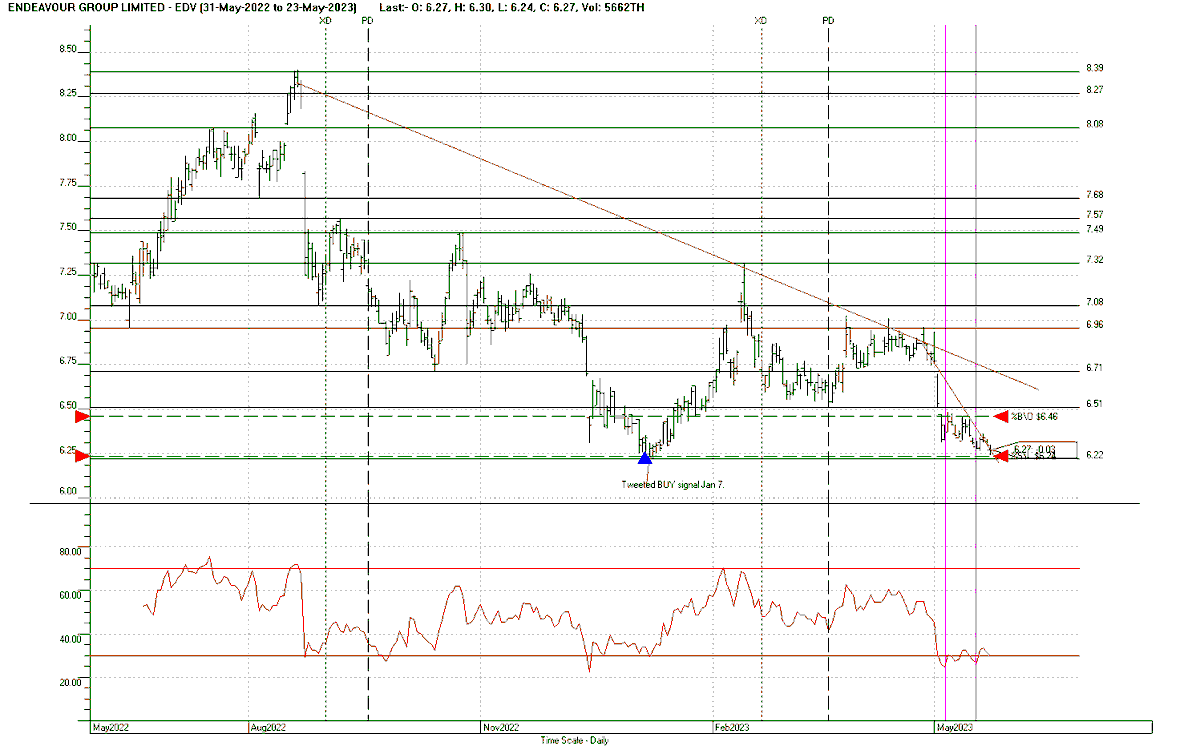Click the red arrow beside the 6.27 -0.03 callout
Screen dimensions: 1200x746
pos(1000,455)
